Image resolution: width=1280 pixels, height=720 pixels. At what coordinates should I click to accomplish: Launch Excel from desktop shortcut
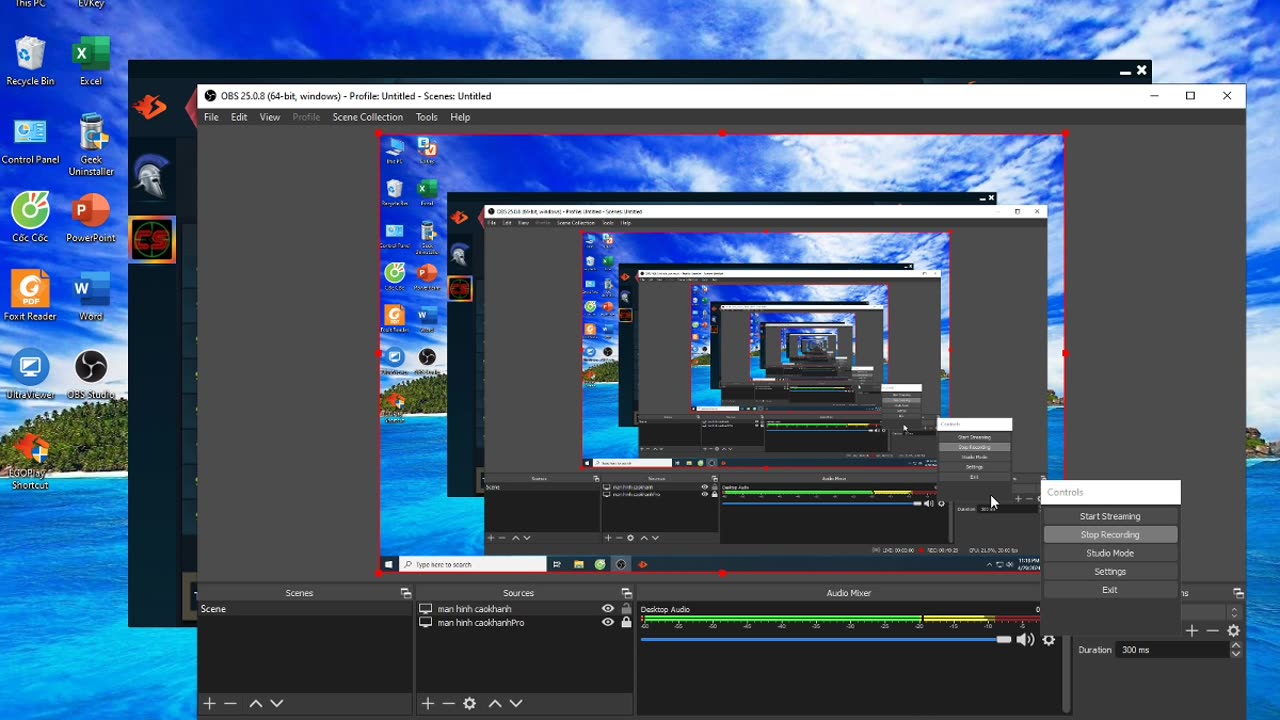point(91,62)
